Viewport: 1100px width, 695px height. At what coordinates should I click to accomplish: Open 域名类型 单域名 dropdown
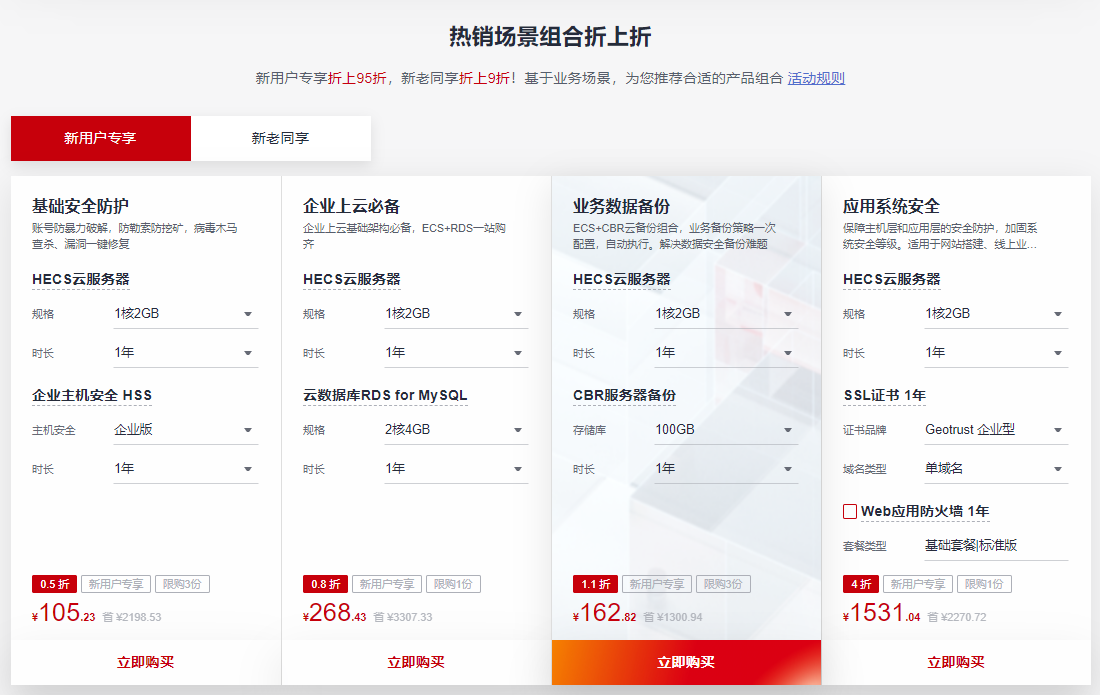(x=995, y=469)
